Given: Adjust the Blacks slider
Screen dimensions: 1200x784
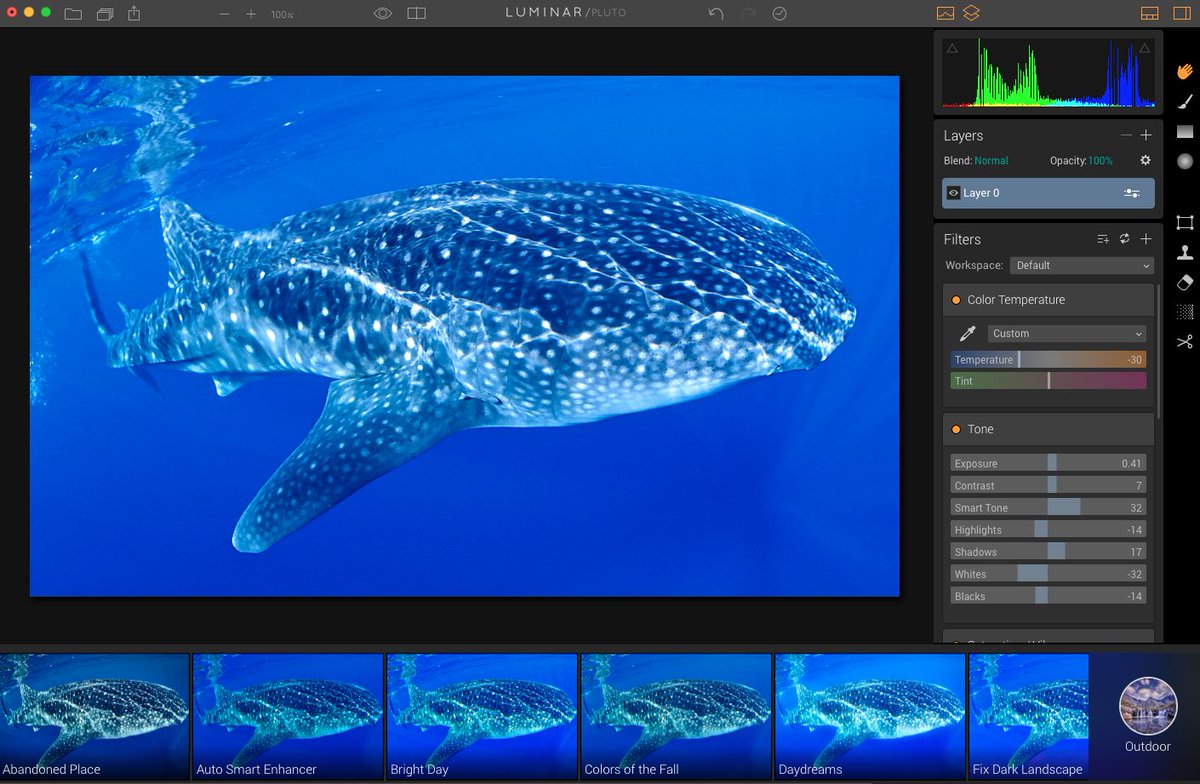Looking at the screenshot, I should click(x=1048, y=596).
